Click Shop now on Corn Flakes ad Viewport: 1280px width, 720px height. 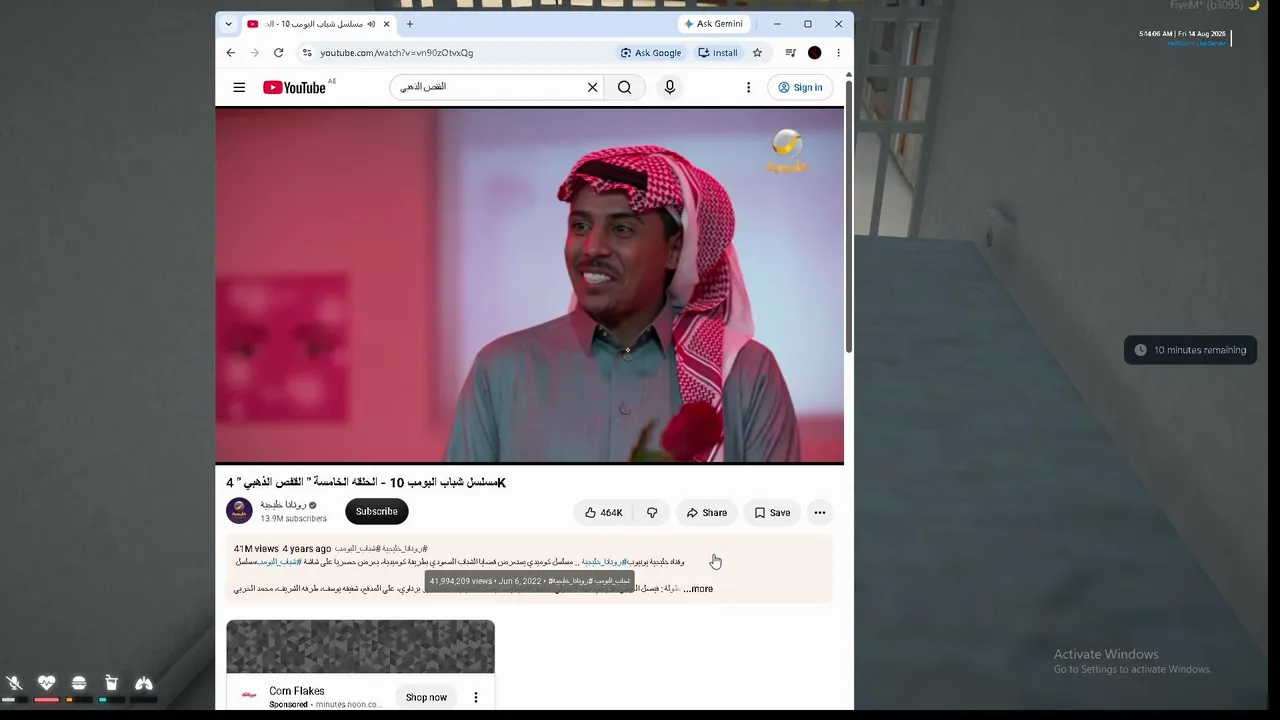click(426, 697)
